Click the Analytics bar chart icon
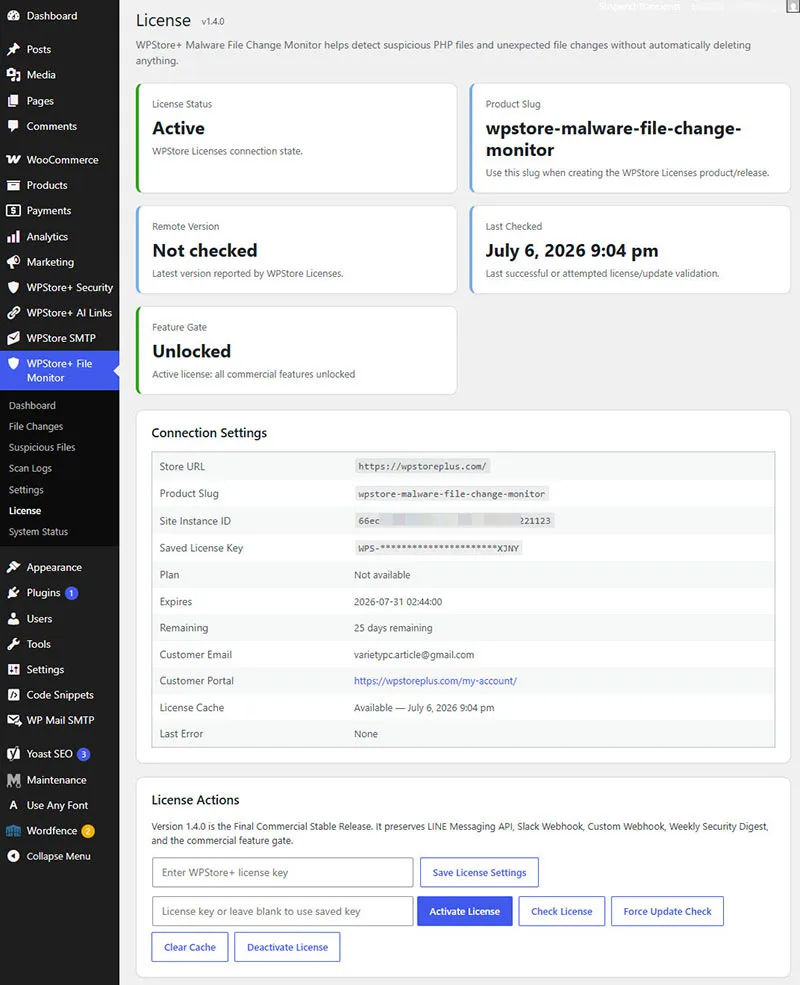This screenshot has width=800, height=985. click(x=13, y=237)
